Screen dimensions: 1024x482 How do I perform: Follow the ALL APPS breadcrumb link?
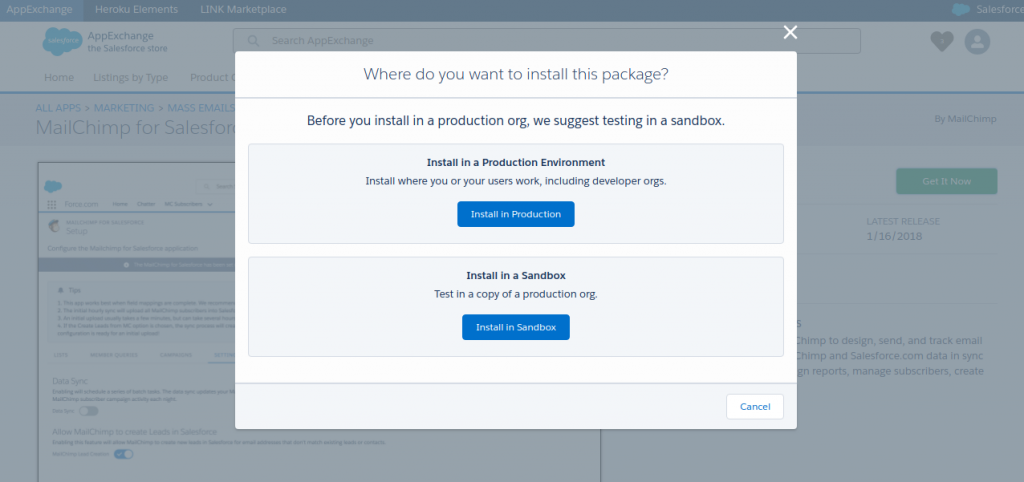pyautogui.click(x=58, y=108)
